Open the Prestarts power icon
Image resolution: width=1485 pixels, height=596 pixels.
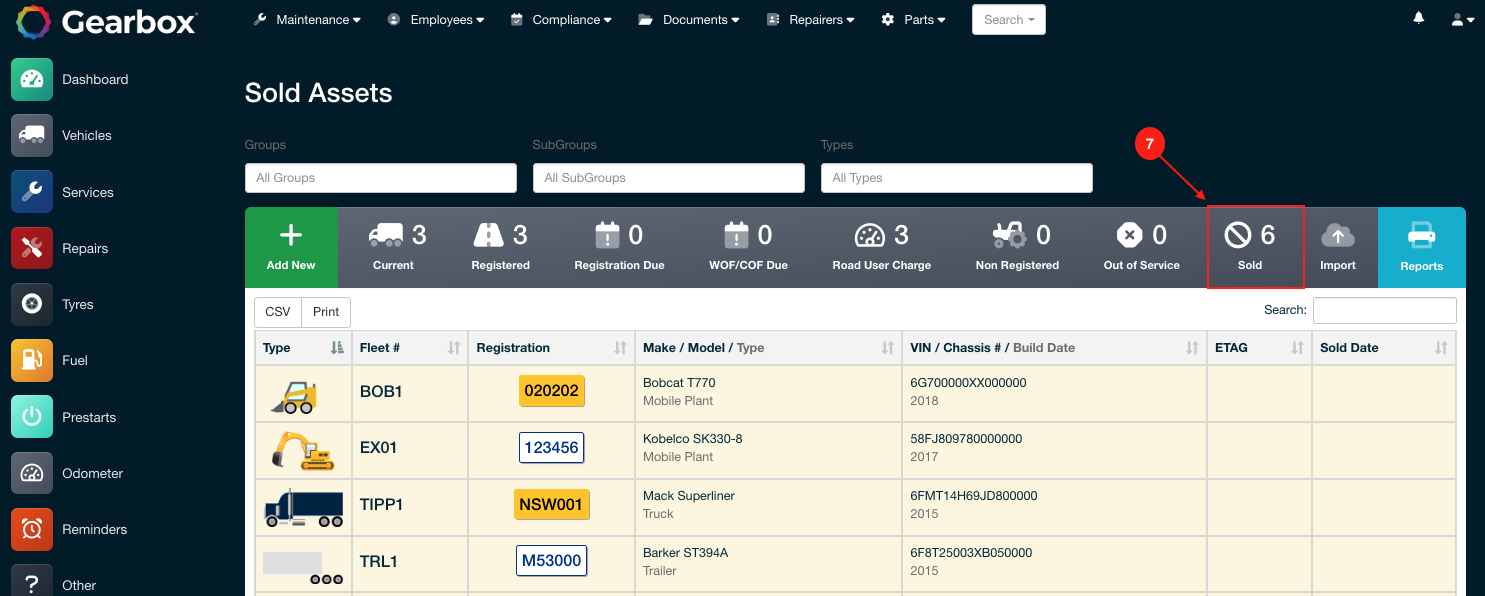pos(31,416)
